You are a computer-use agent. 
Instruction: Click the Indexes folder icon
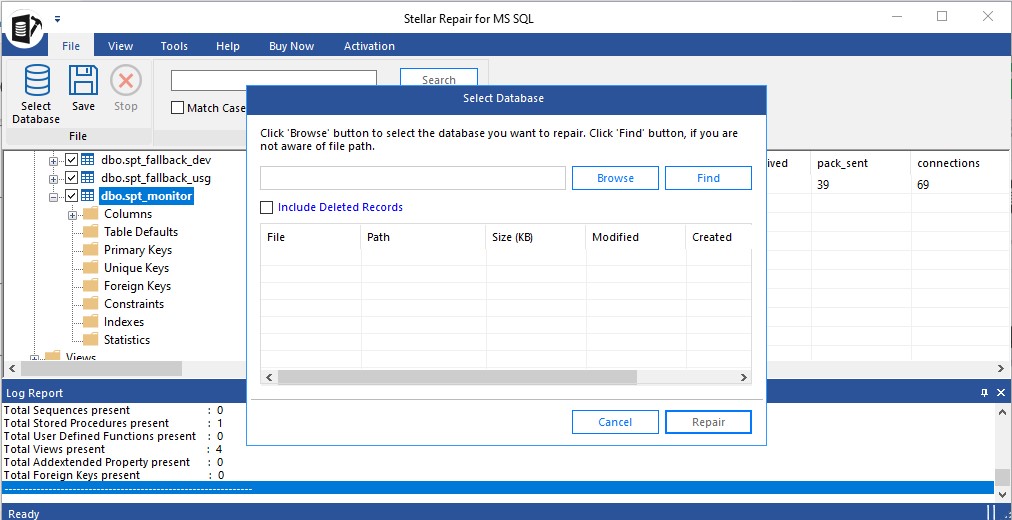(90, 322)
